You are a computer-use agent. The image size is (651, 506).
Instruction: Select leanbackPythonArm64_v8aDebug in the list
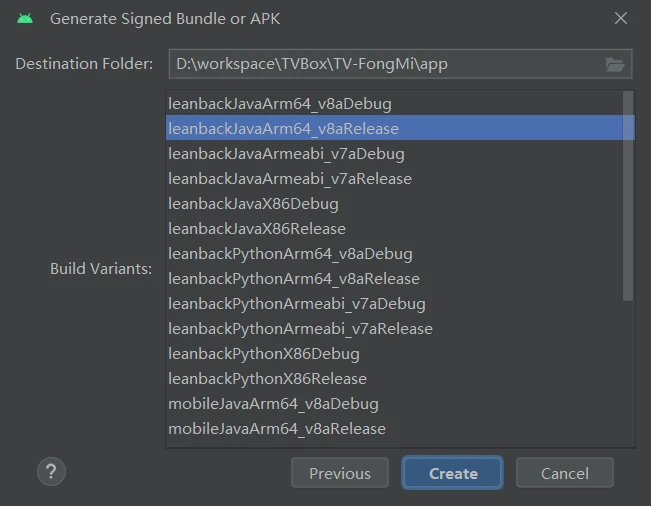290,254
